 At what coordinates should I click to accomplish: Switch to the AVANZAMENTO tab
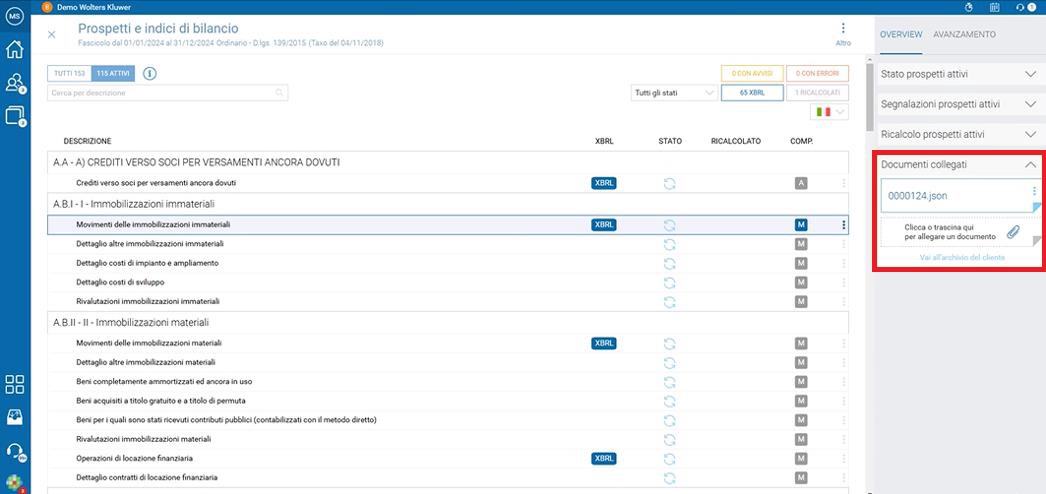click(x=965, y=35)
